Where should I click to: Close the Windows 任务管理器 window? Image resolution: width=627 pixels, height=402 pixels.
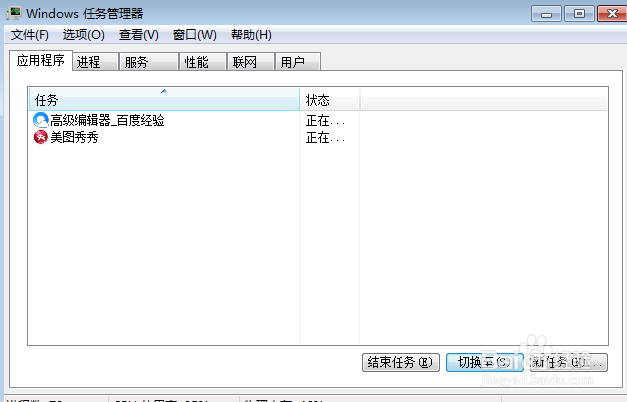coord(612,14)
